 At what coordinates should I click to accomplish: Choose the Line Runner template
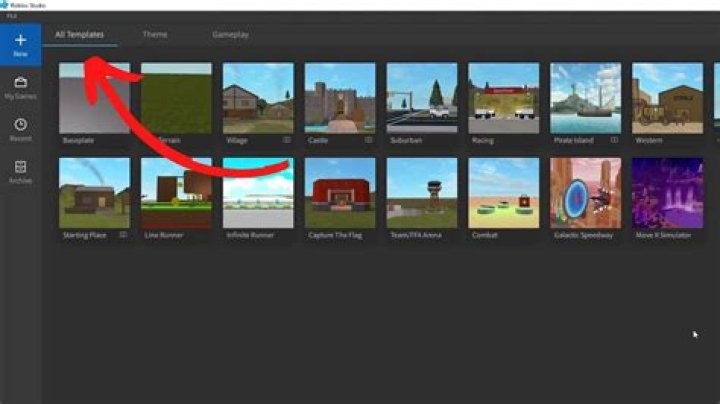click(x=176, y=192)
